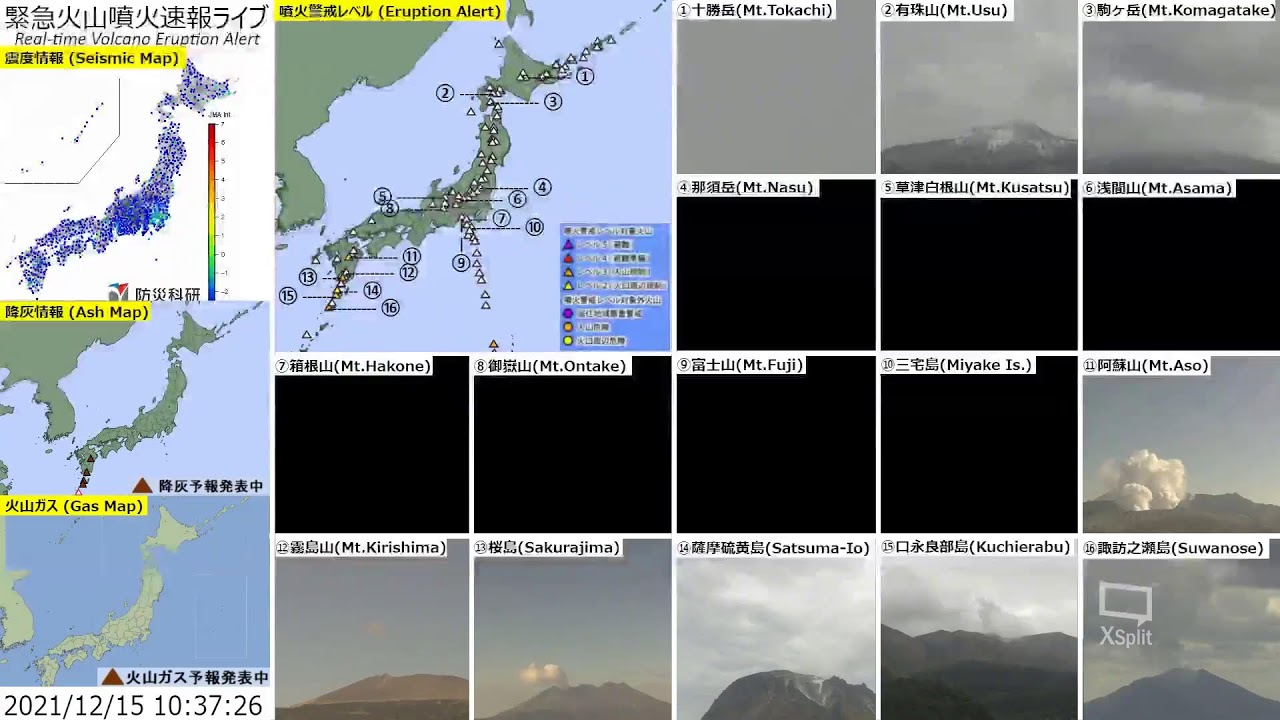Click the seismic intensity color scale bar
1280x720 pixels.
(212, 210)
